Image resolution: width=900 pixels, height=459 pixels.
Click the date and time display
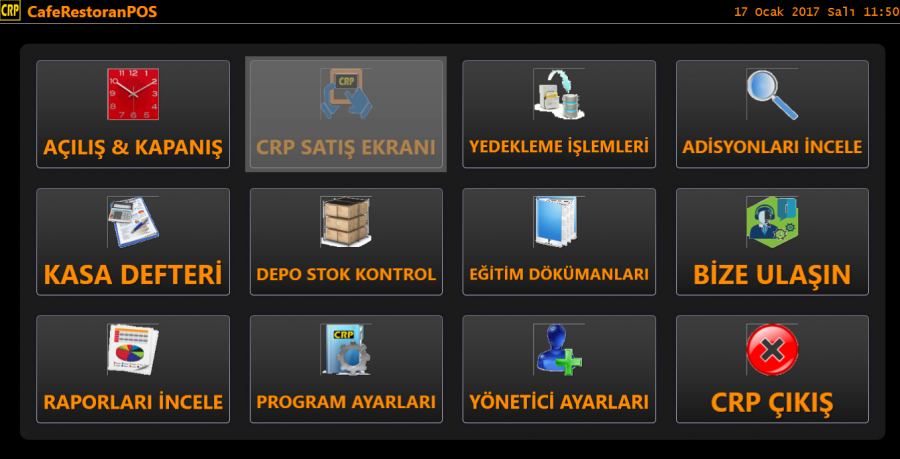(x=816, y=11)
